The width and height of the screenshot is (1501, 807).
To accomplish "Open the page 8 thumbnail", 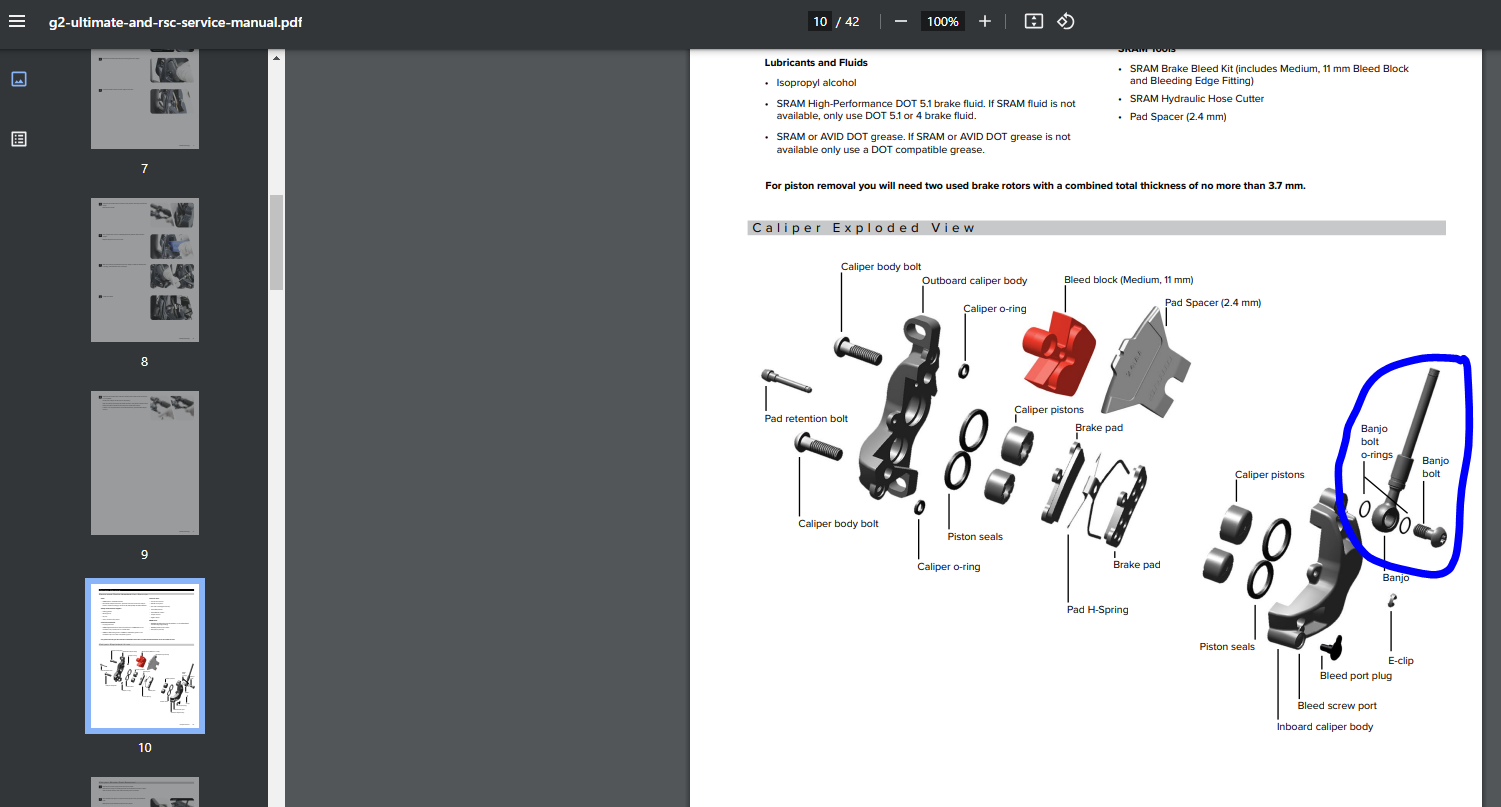I will (145, 270).
